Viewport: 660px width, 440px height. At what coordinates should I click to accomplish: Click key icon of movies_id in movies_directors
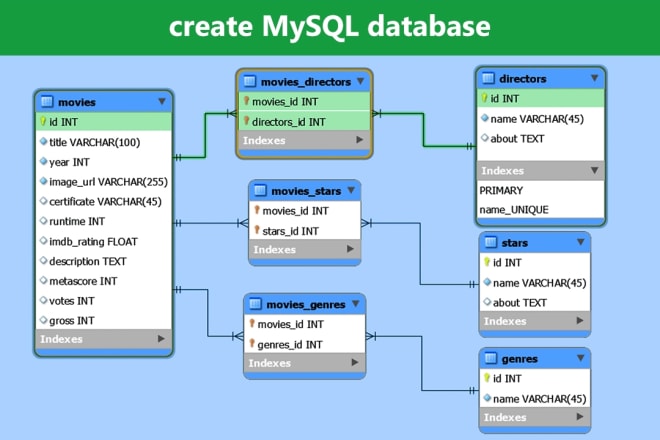tap(247, 101)
